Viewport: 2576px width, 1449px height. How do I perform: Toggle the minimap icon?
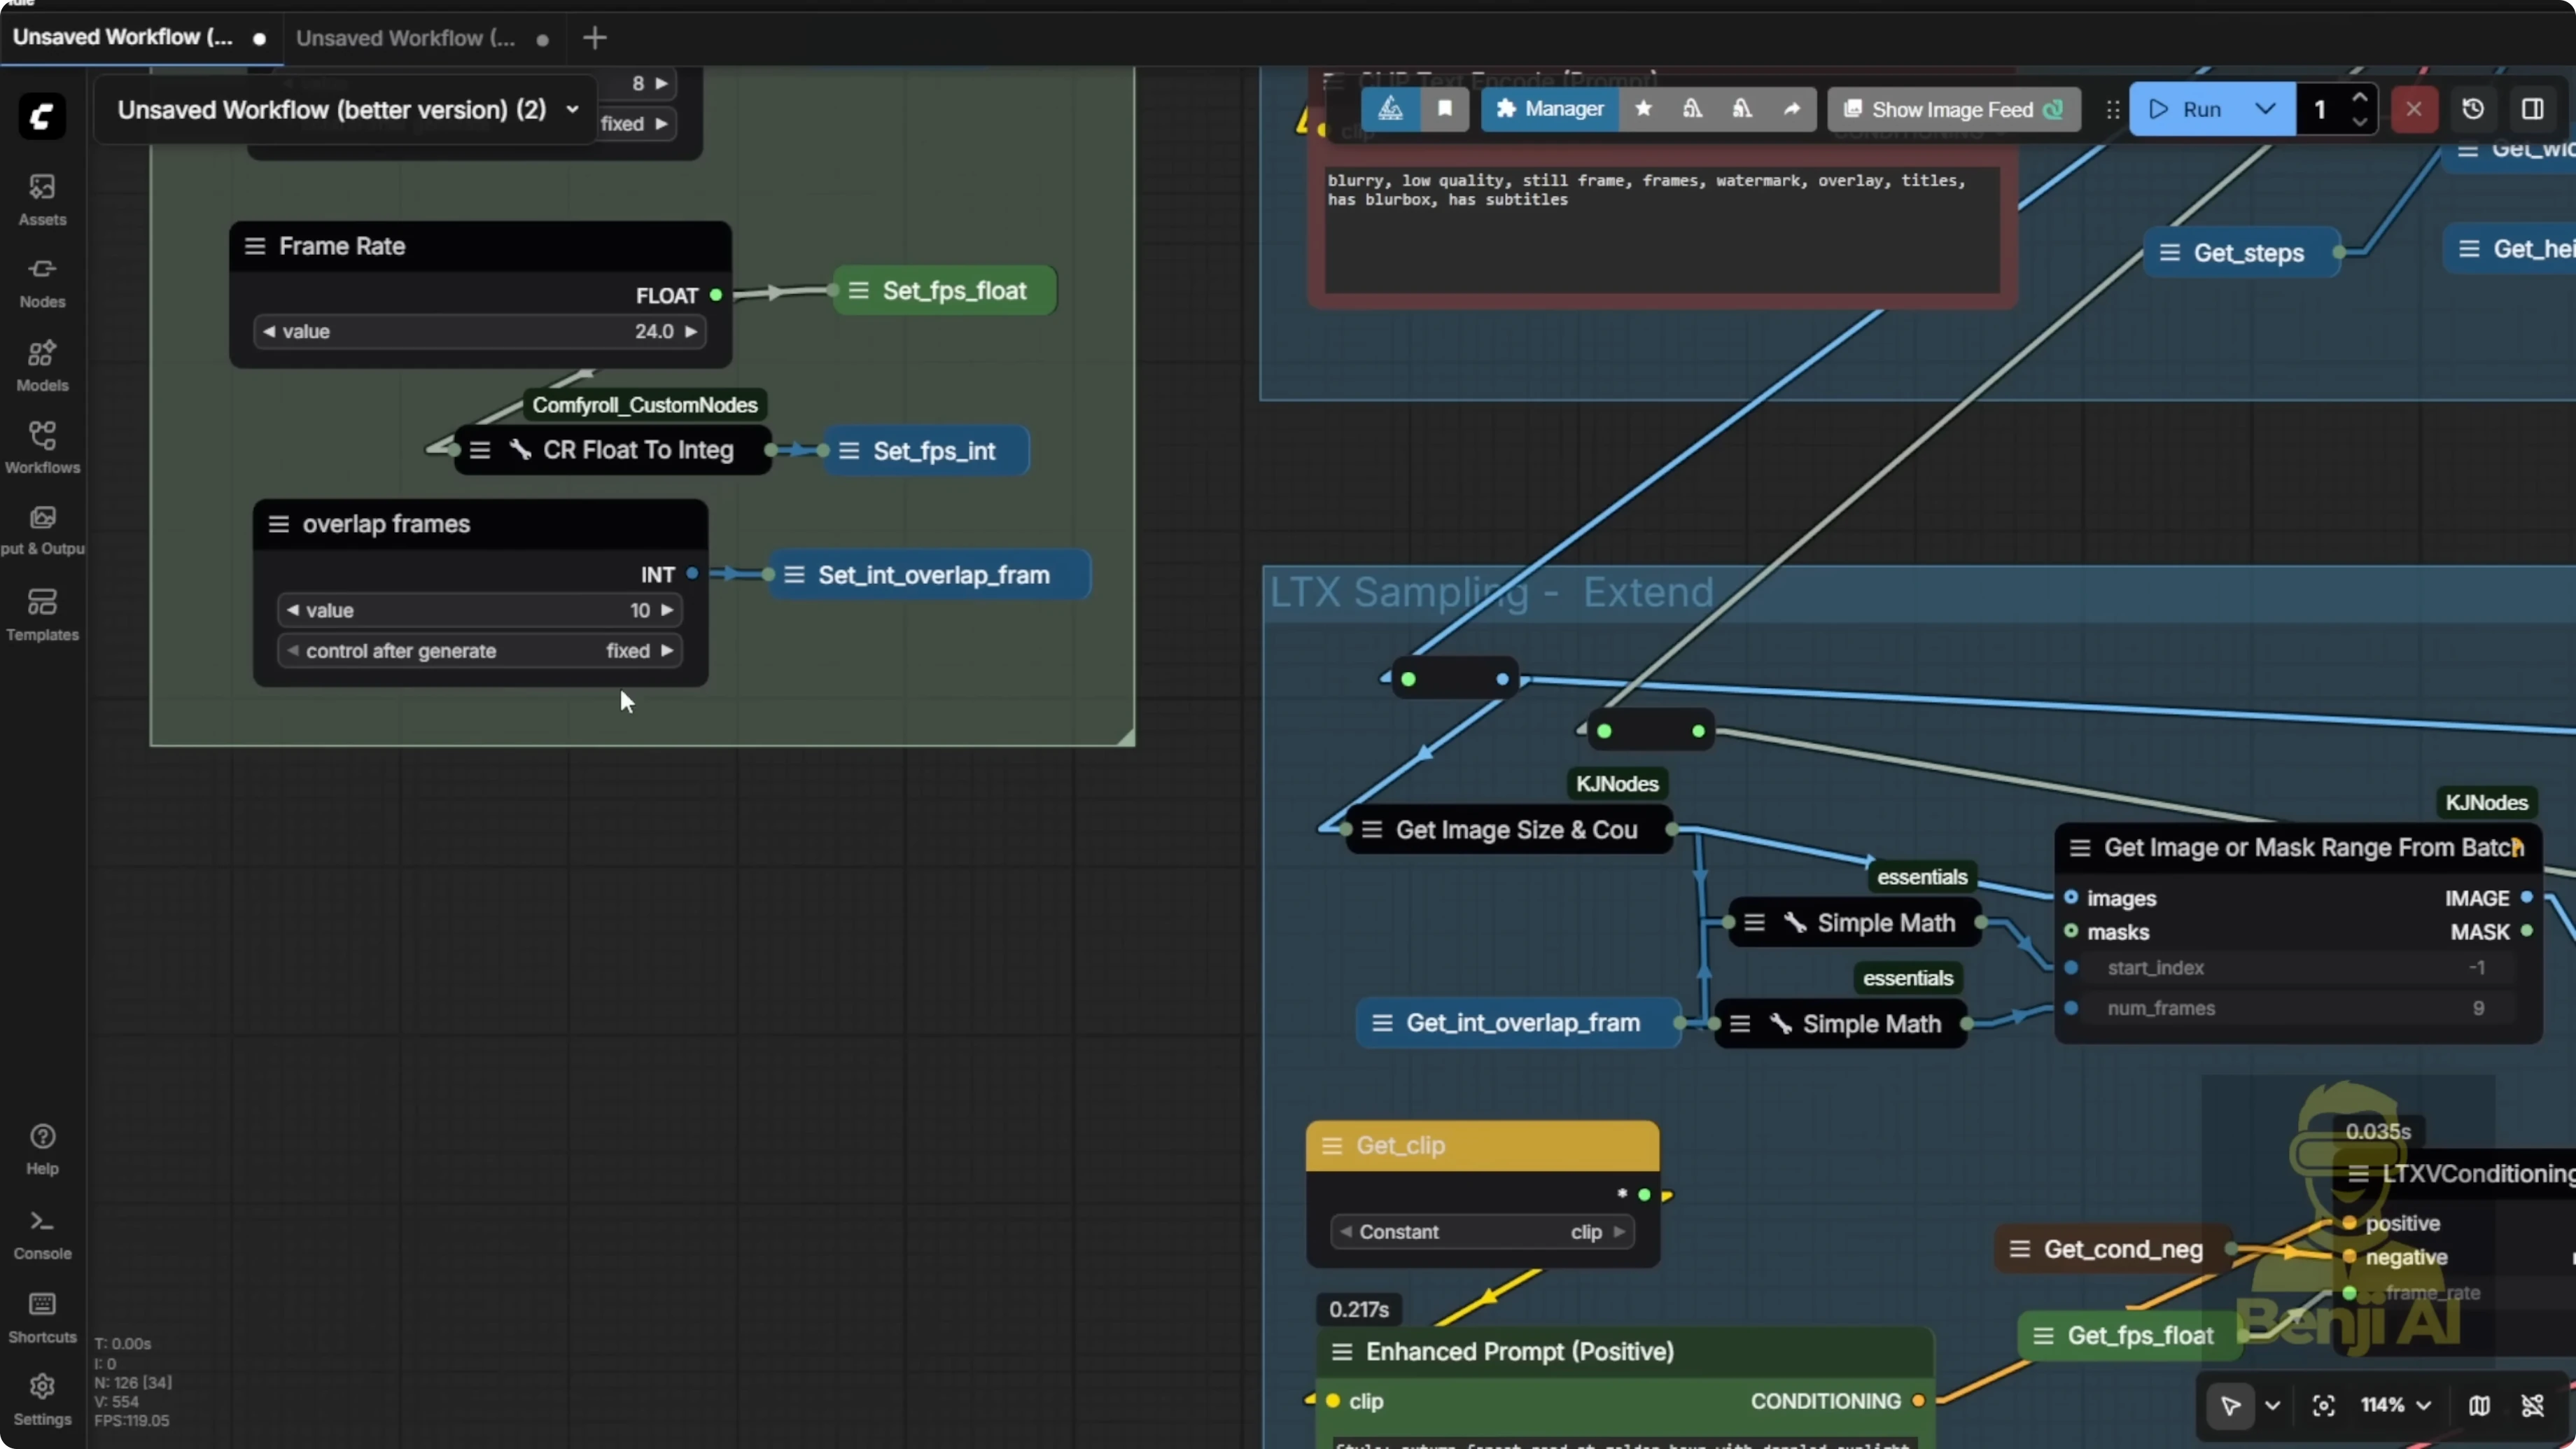click(x=2479, y=1405)
